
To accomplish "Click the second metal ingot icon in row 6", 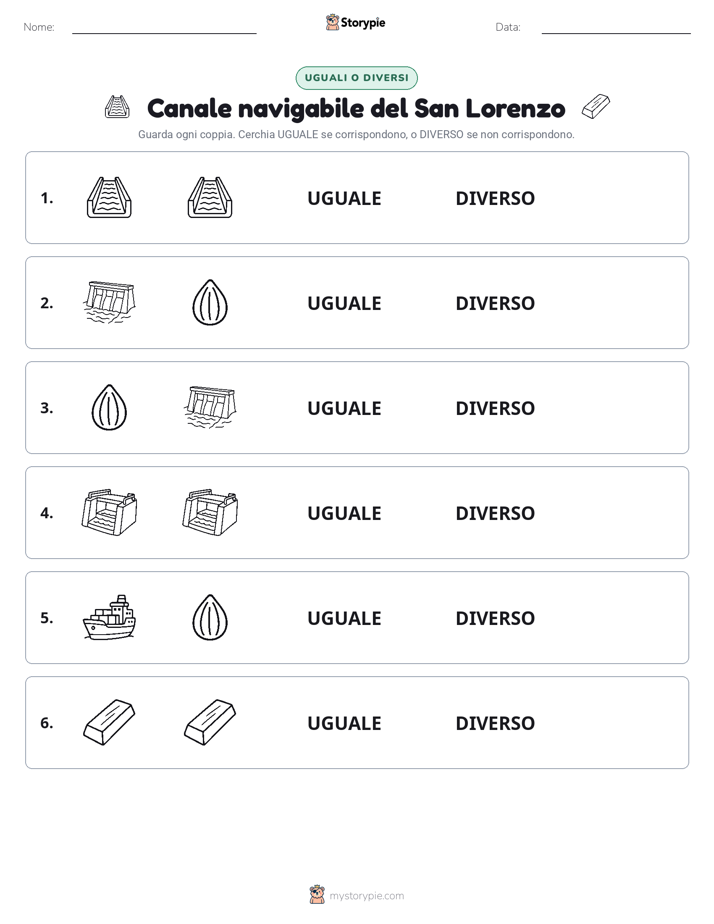I will click(x=210, y=722).
